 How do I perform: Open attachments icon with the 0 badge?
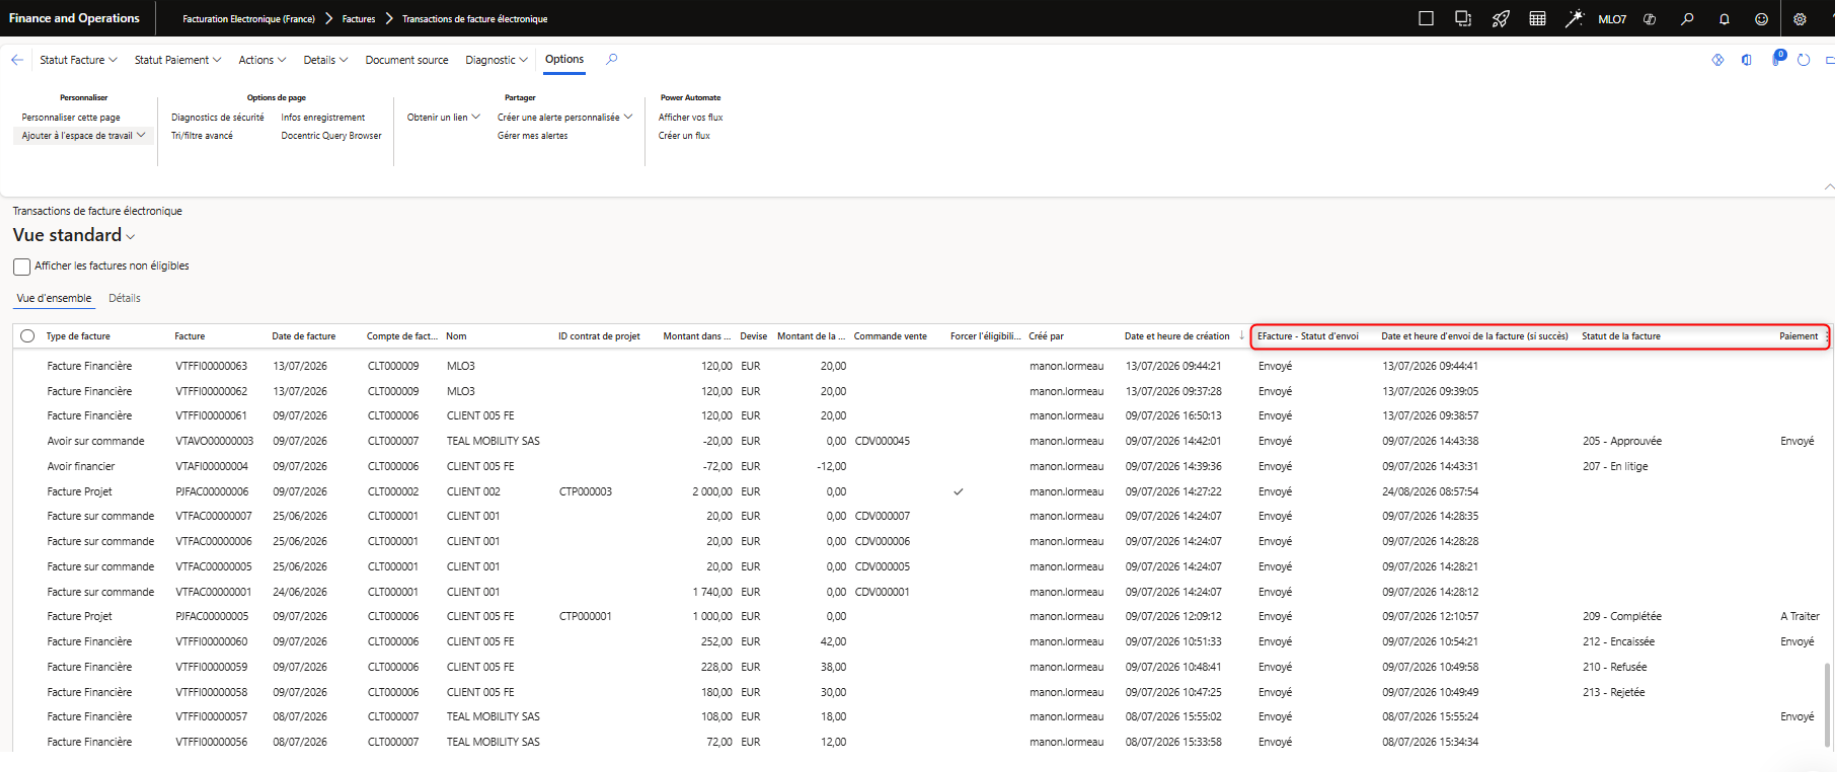pos(1778,59)
